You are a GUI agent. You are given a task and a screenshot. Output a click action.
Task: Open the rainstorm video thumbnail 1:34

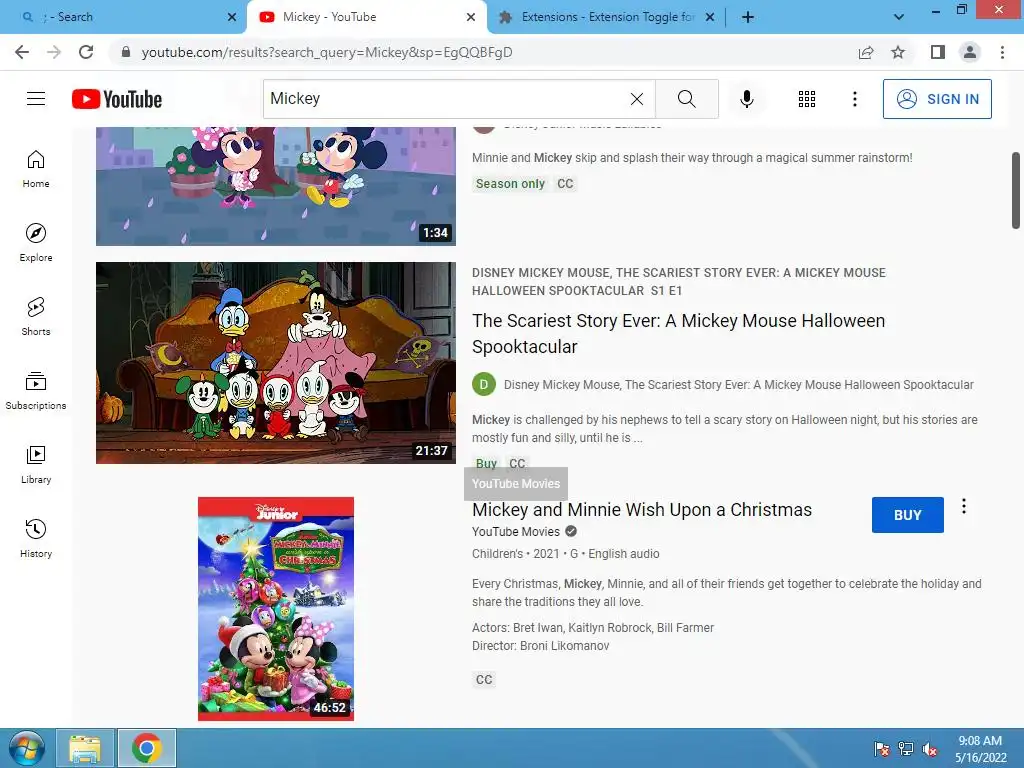pos(276,186)
